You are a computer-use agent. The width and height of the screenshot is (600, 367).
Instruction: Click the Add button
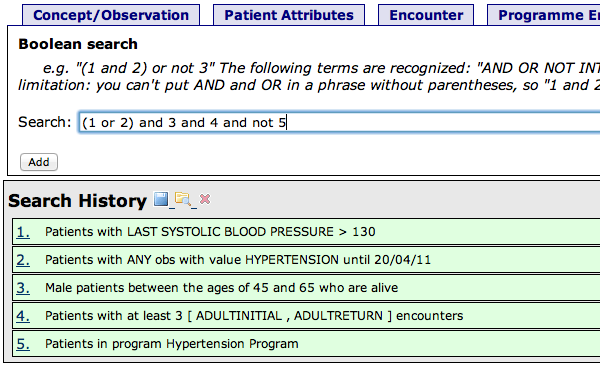[39, 162]
